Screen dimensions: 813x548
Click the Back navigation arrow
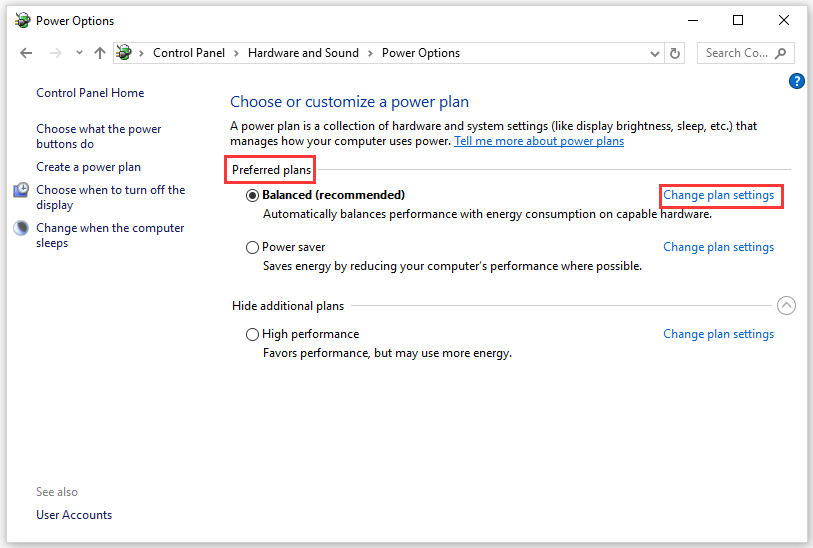(x=26, y=53)
